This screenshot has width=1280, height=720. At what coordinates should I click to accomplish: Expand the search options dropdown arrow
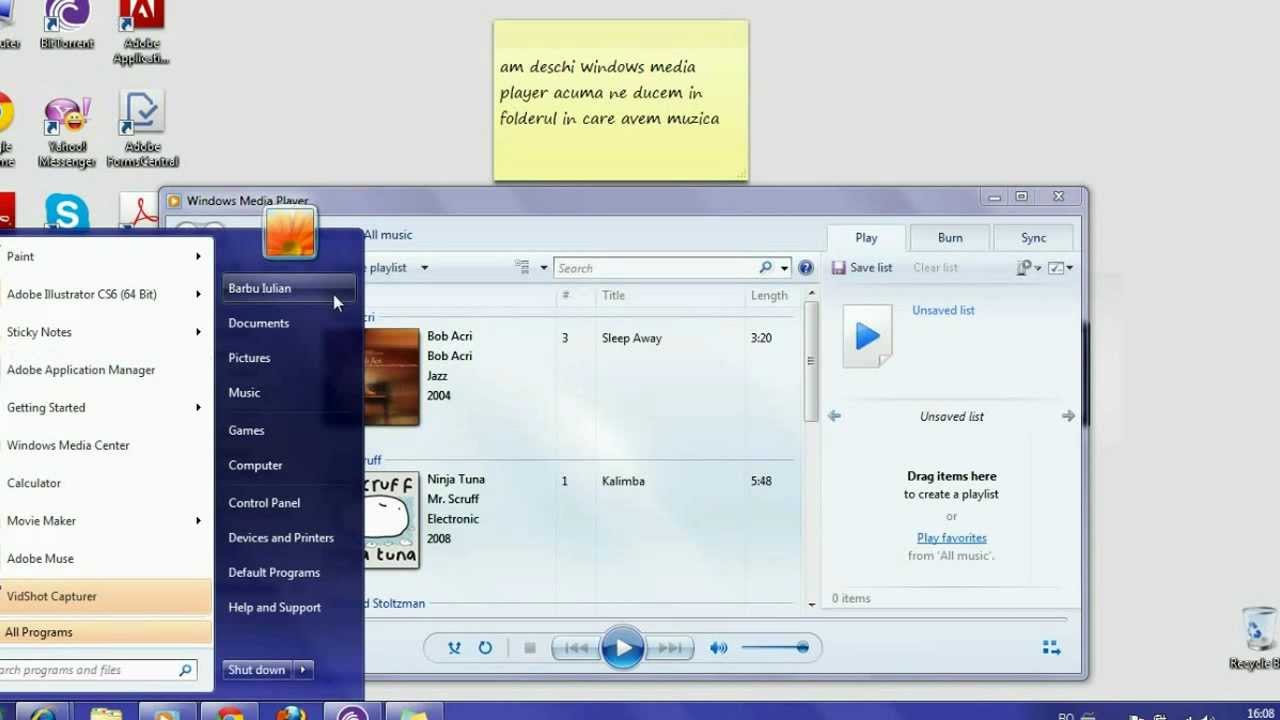point(784,268)
